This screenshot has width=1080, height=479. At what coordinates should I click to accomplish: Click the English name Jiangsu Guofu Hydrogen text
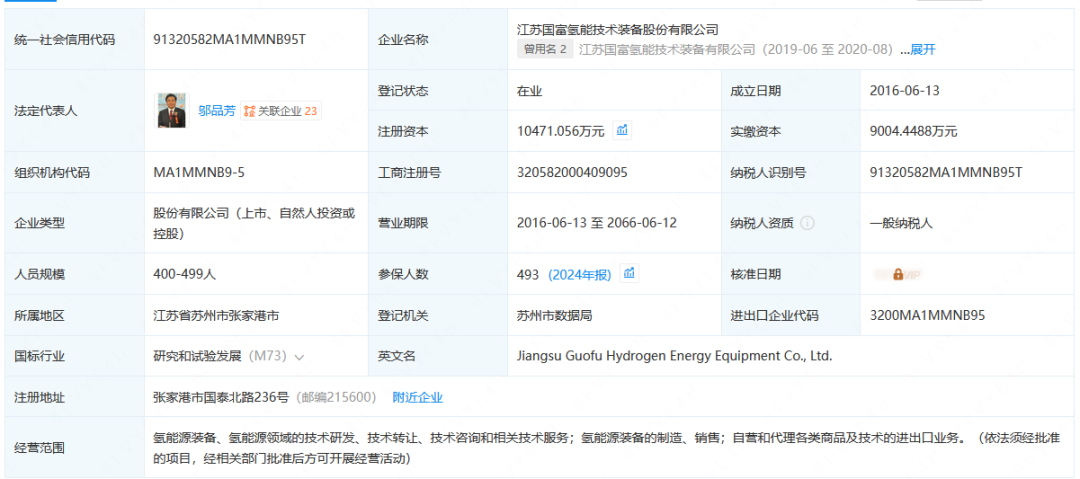point(674,355)
